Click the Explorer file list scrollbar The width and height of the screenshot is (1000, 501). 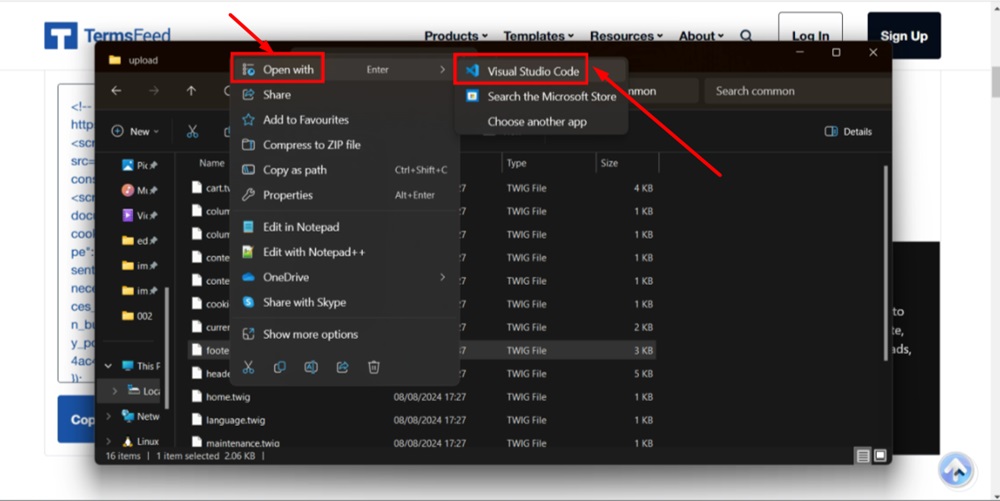point(885,263)
